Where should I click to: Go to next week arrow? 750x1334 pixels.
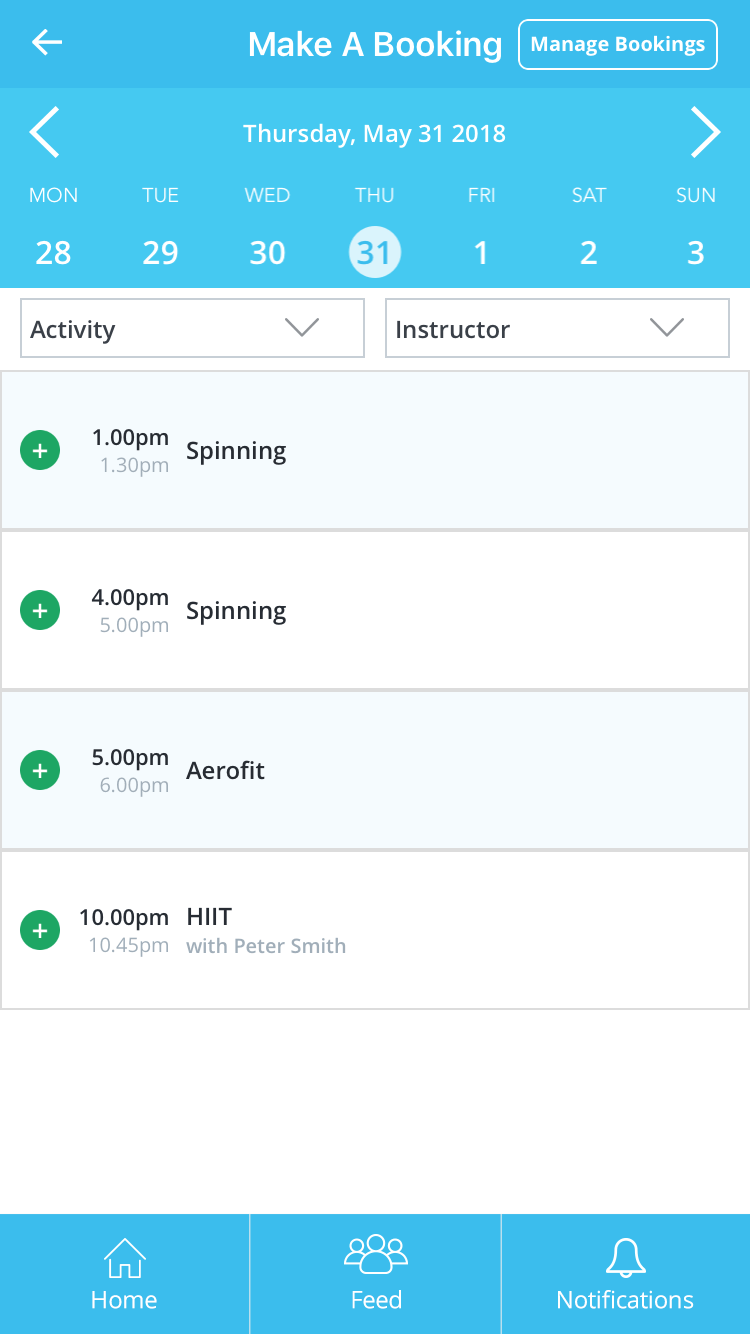[x=705, y=133]
